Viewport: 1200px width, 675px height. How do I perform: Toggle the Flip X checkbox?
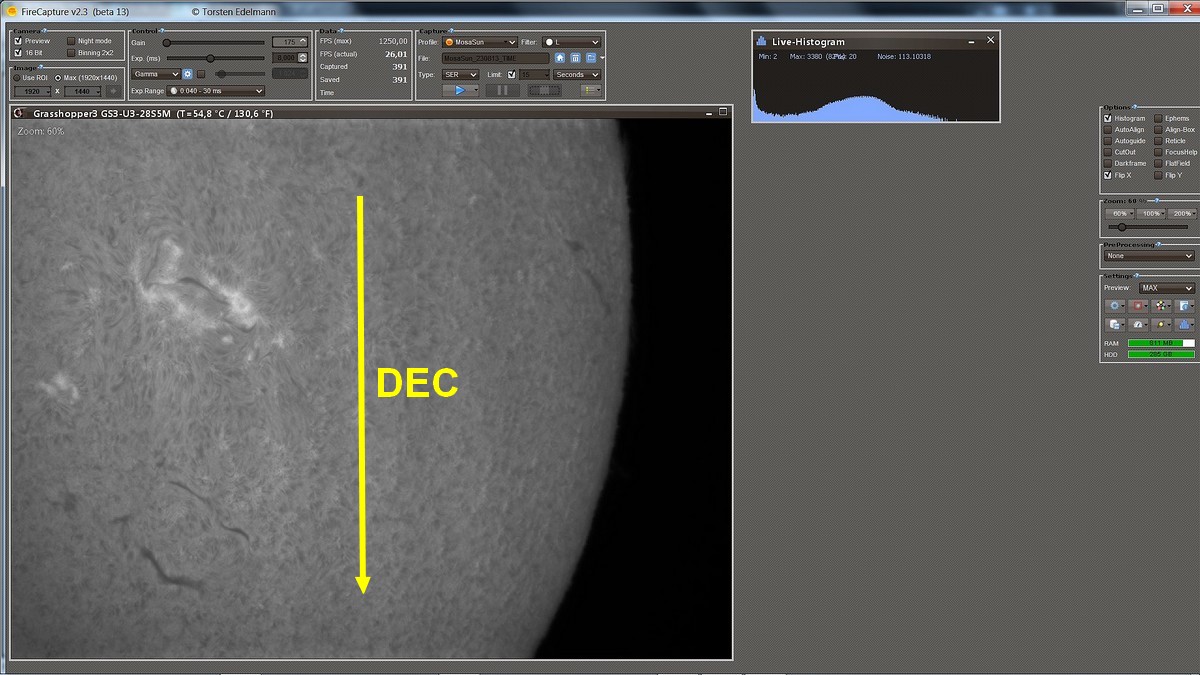(1108, 175)
